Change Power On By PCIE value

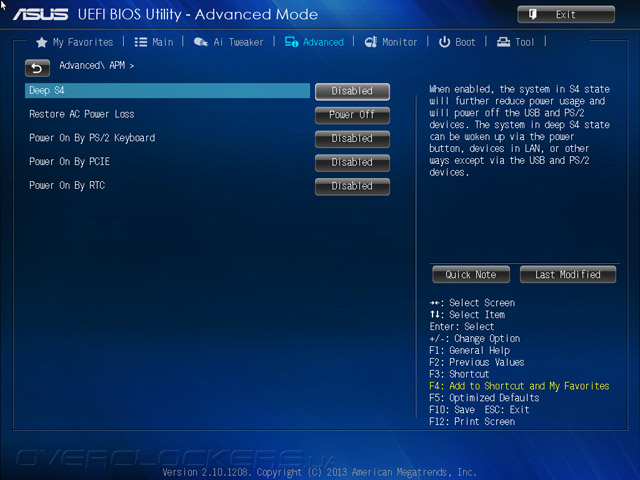click(x=352, y=162)
